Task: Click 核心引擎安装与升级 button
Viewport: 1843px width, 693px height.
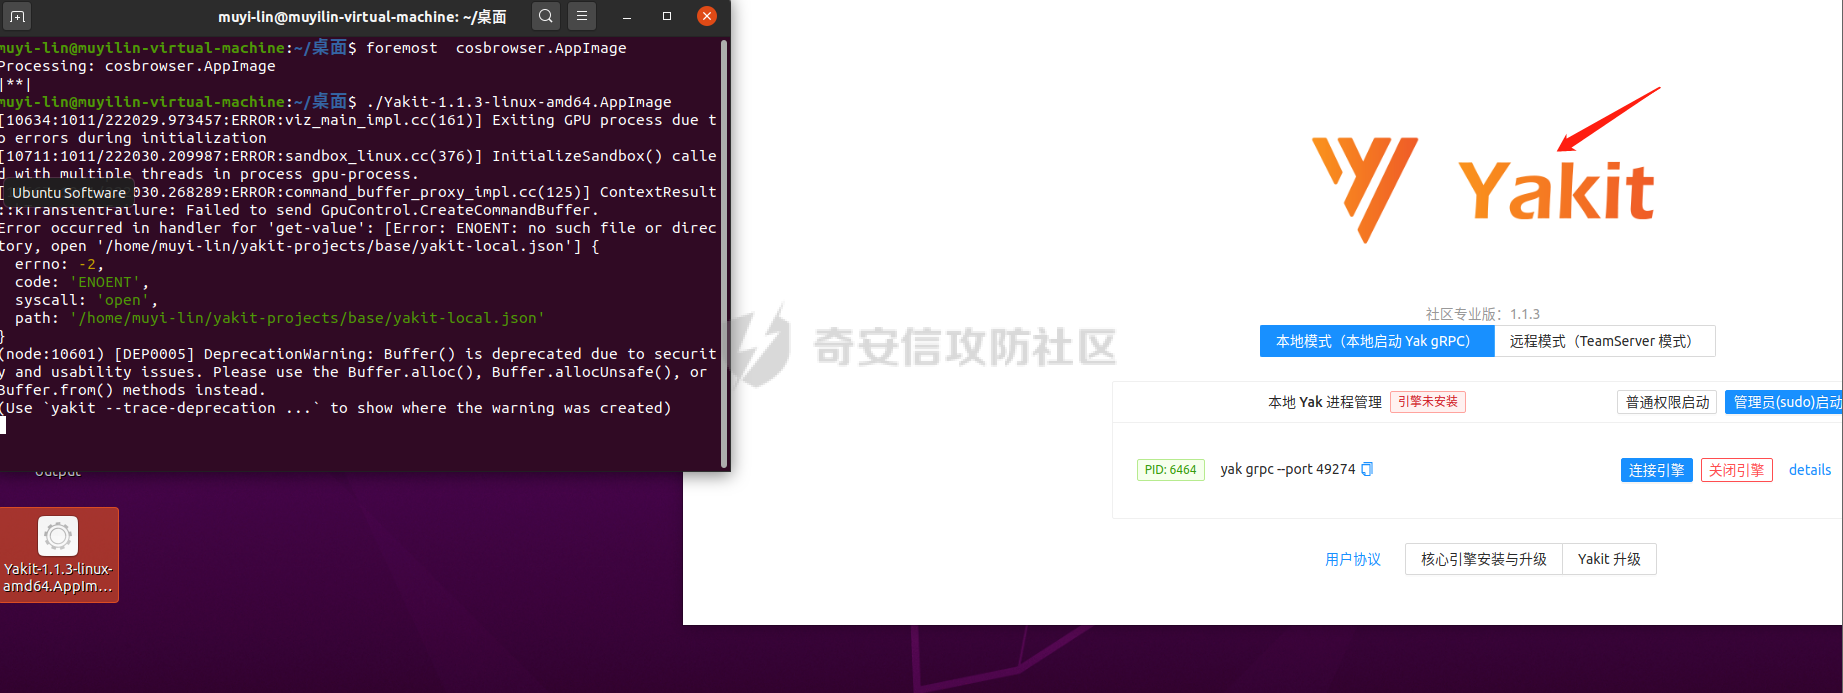Action: [x=1483, y=559]
